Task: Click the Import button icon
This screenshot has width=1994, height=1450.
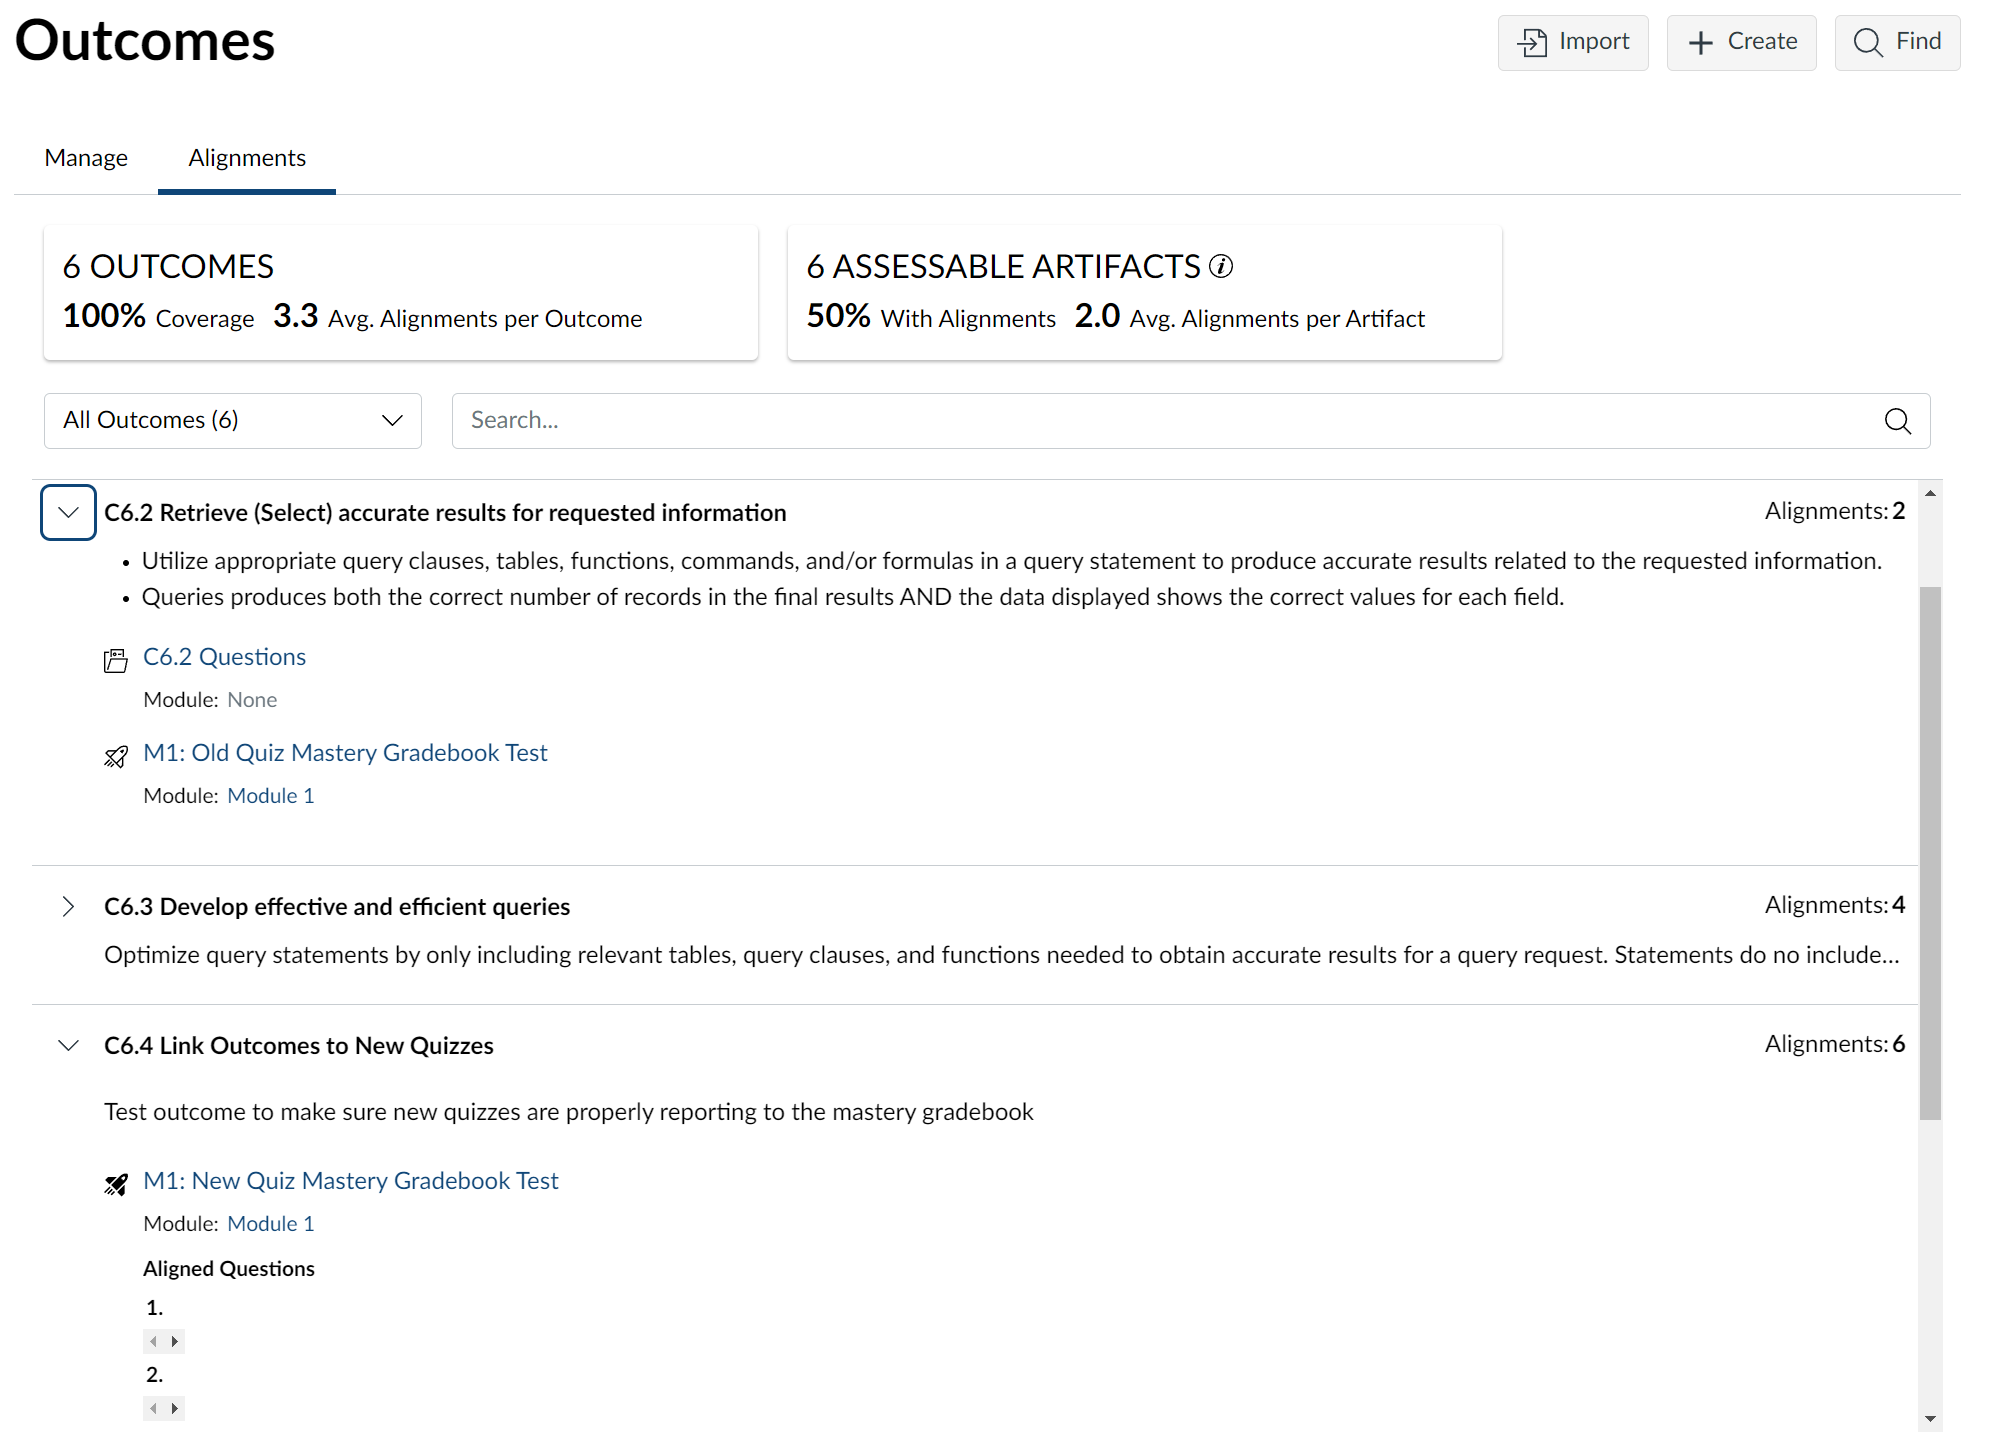Action: click(1532, 42)
